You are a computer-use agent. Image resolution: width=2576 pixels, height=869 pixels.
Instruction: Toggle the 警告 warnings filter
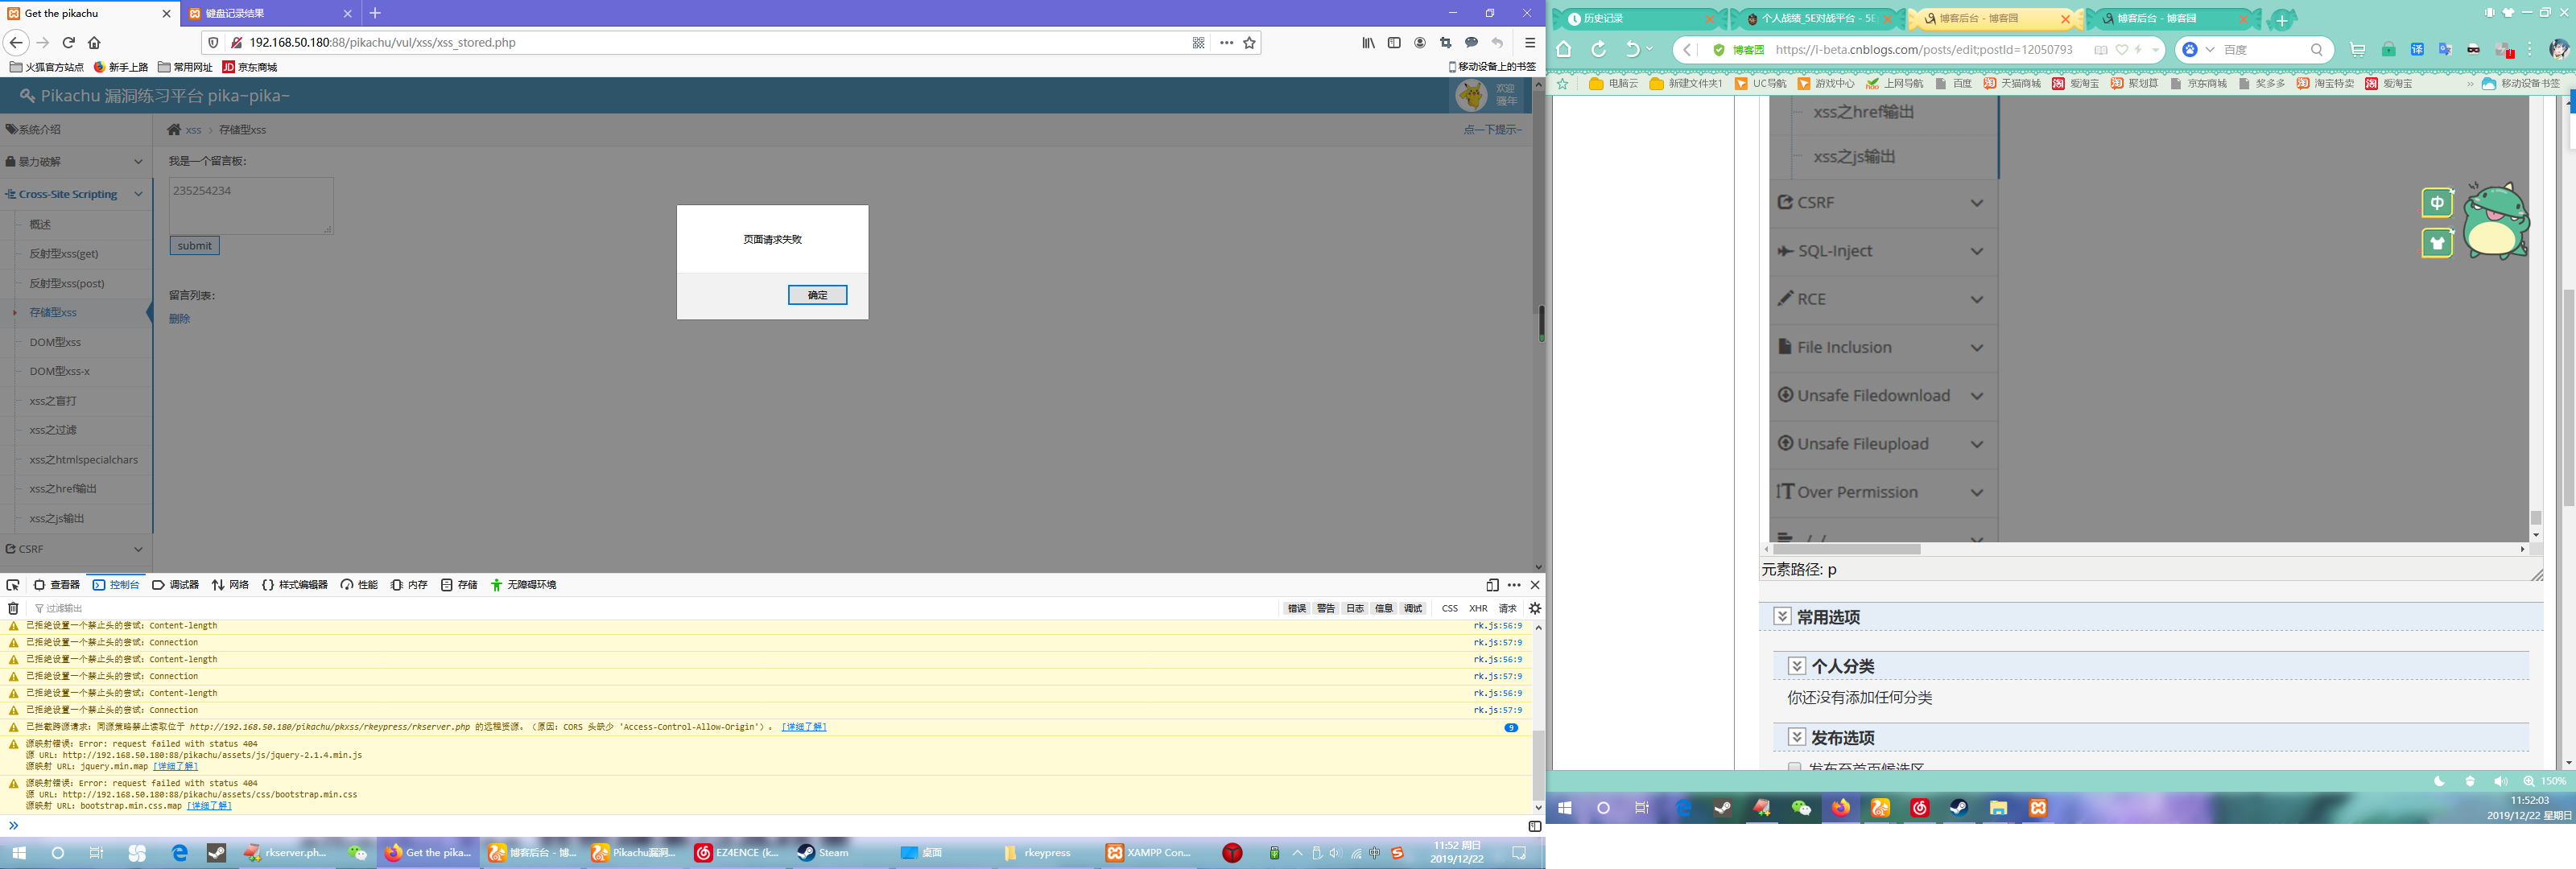[1325, 608]
